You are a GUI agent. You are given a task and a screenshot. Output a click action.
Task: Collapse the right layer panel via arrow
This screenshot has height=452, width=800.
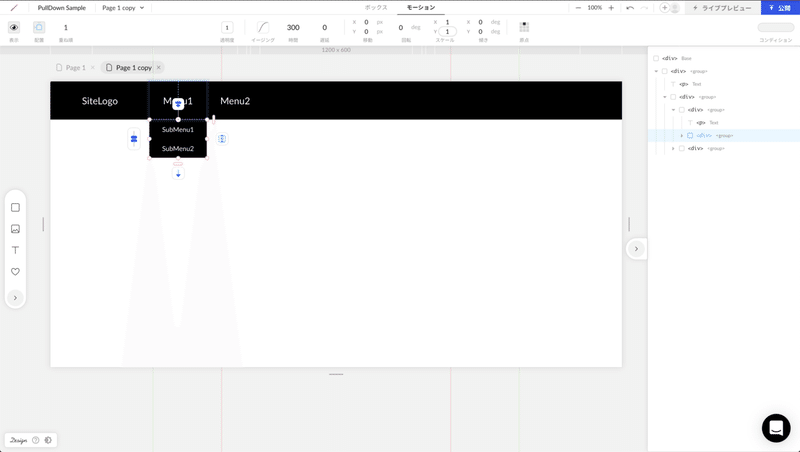tap(636, 249)
